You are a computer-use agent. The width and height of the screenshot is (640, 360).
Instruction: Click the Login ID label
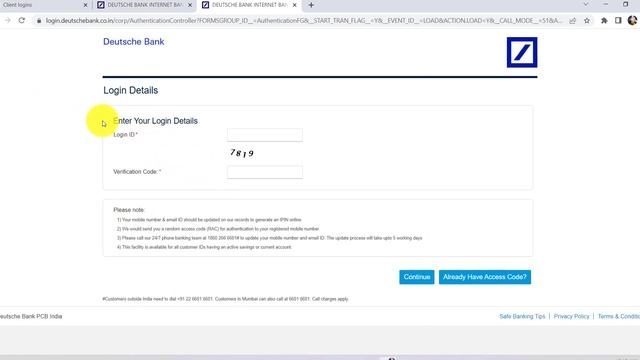coord(125,135)
